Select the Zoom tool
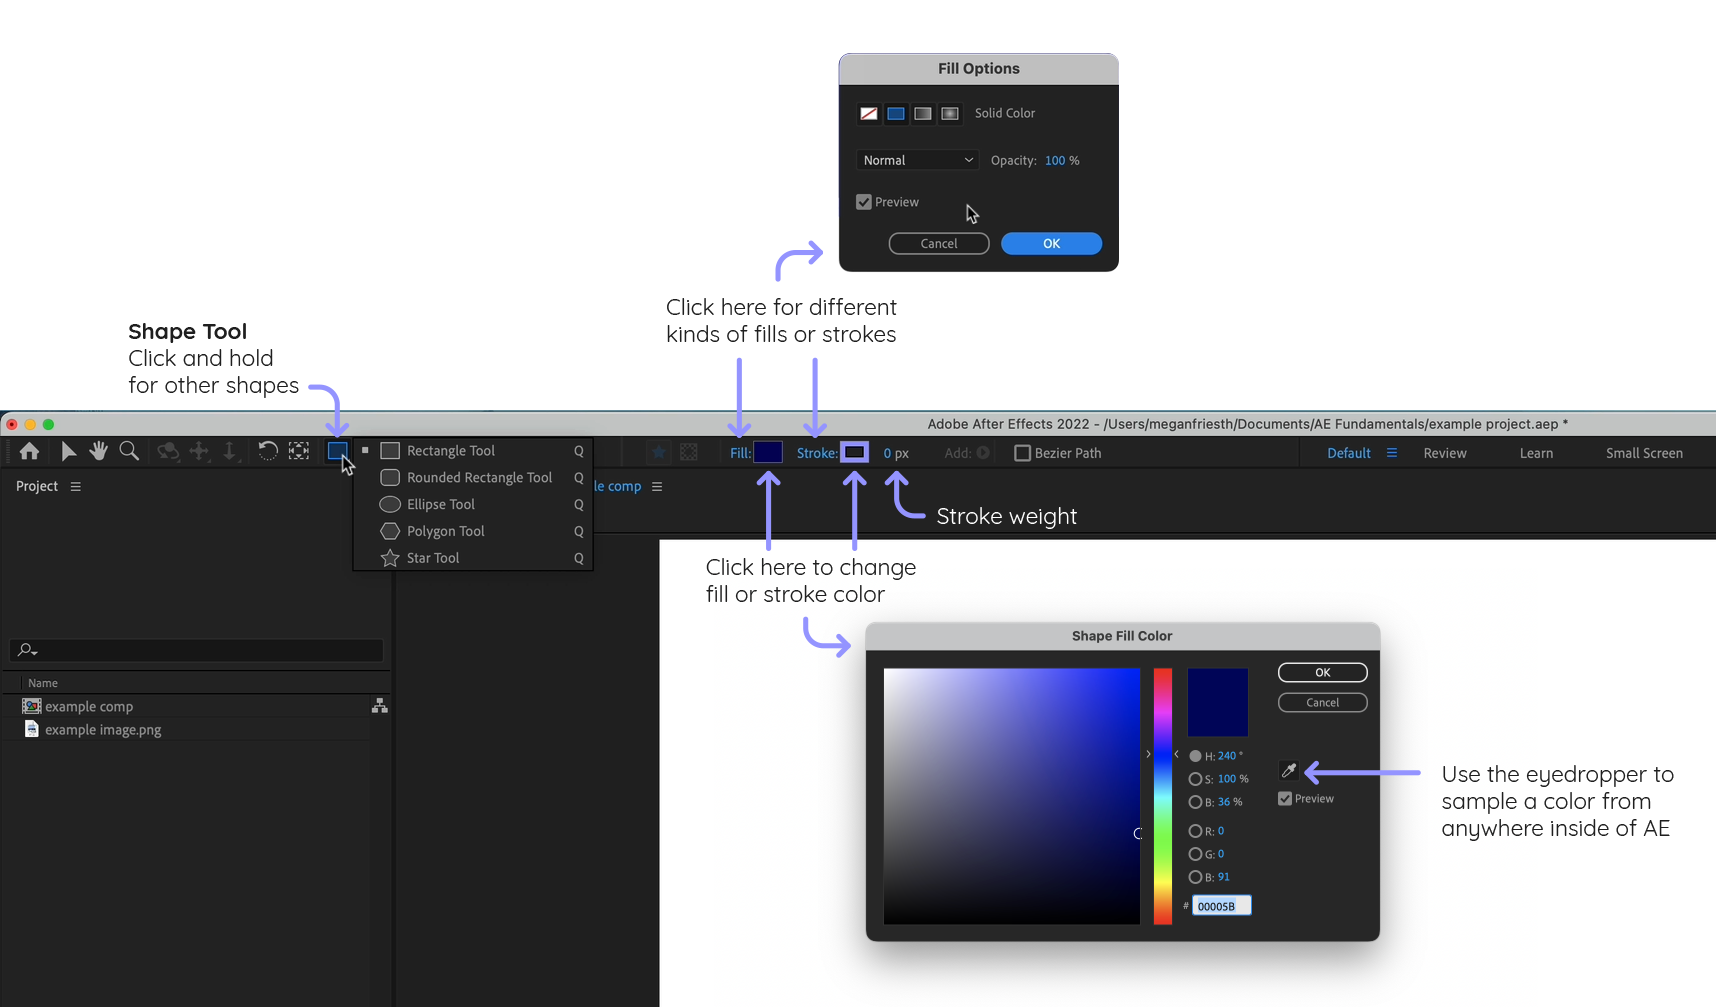The width and height of the screenshot is (1716, 1007). (129, 452)
